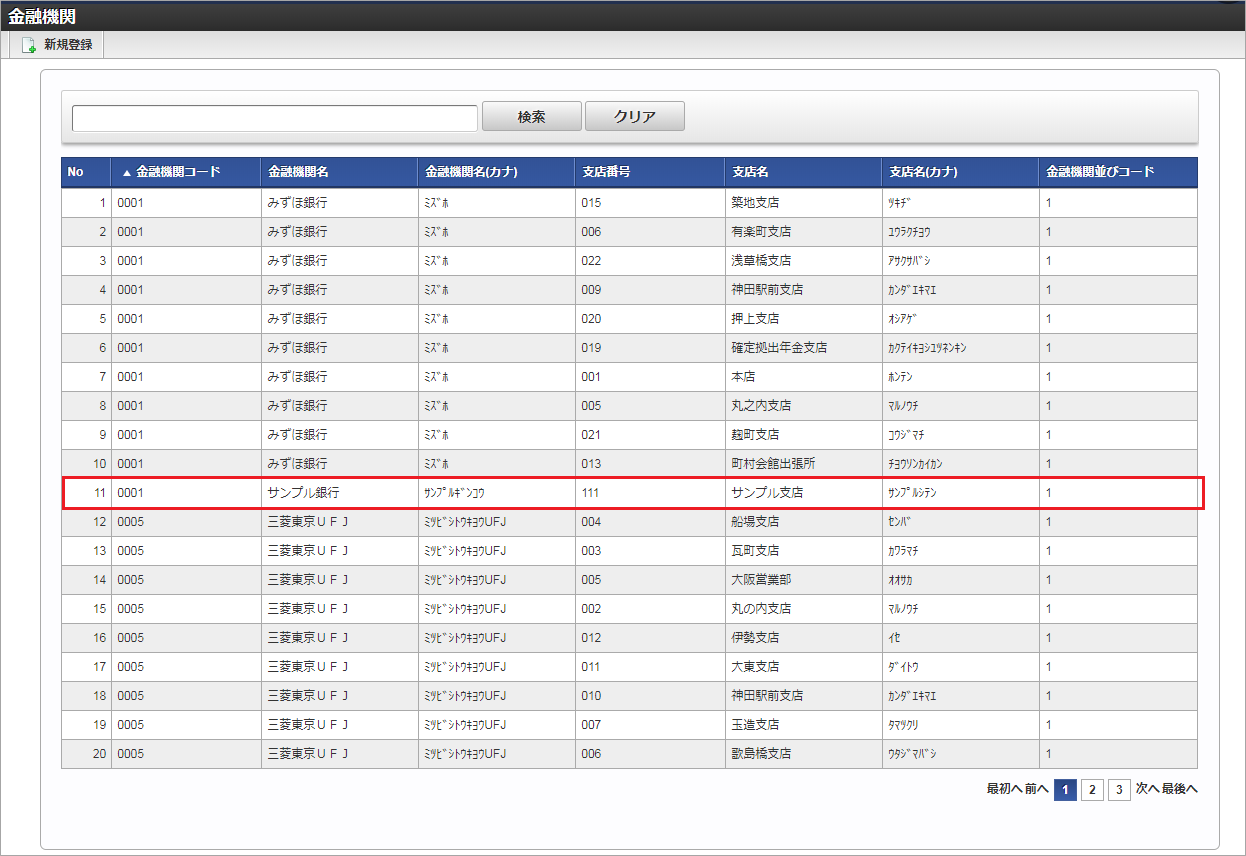Sort by the 支店名(カナ) column header
The image size is (1246, 856).
click(x=923, y=172)
